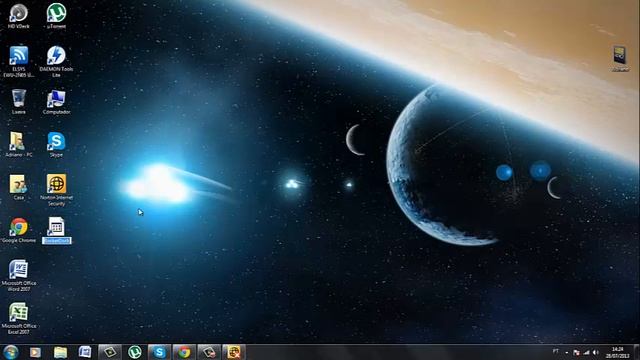640x360 pixels.
Task: Open Norton Internet Security desktop shortcut
Action: (x=56, y=190)
